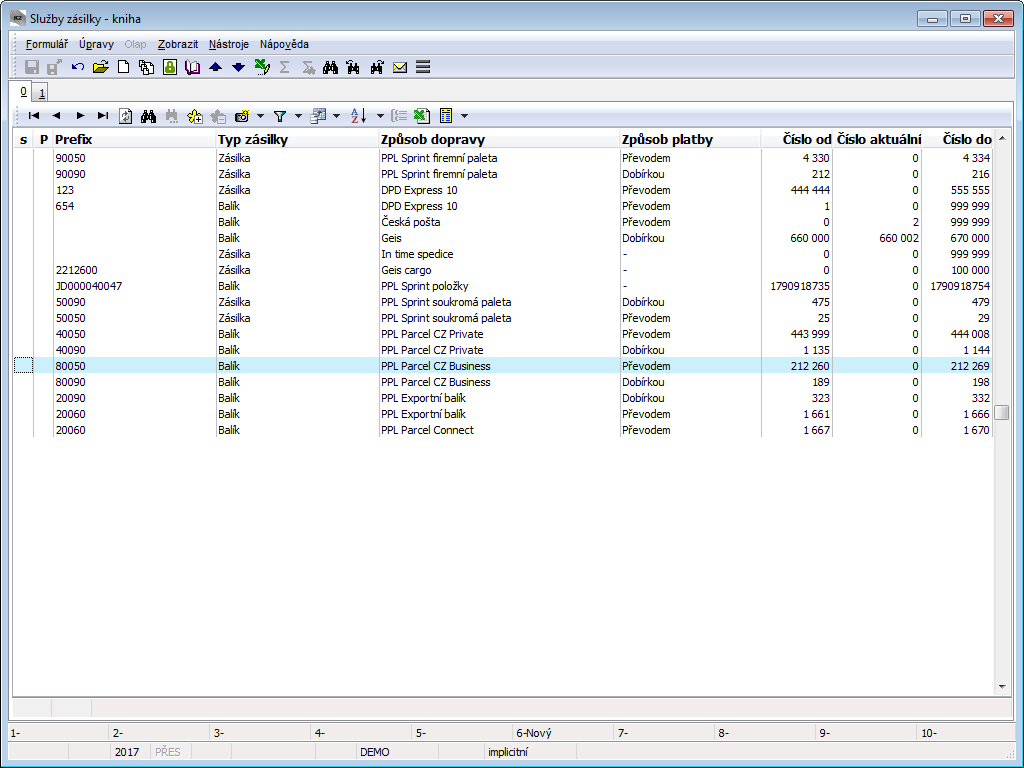This screenshot has height=768, width=1024.
Task: Open the Nástroje menu
Action: (229, 44)
